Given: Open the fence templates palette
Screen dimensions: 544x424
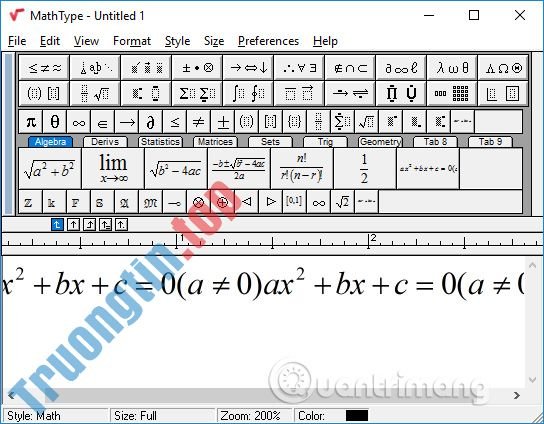Looking at the screenshot, I should 44,93.
